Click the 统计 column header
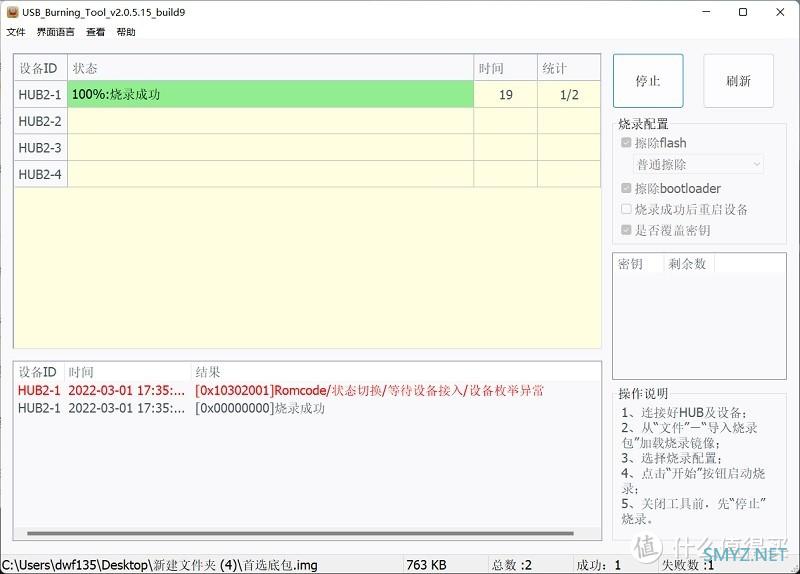The image size is (800, 574). 569,68
